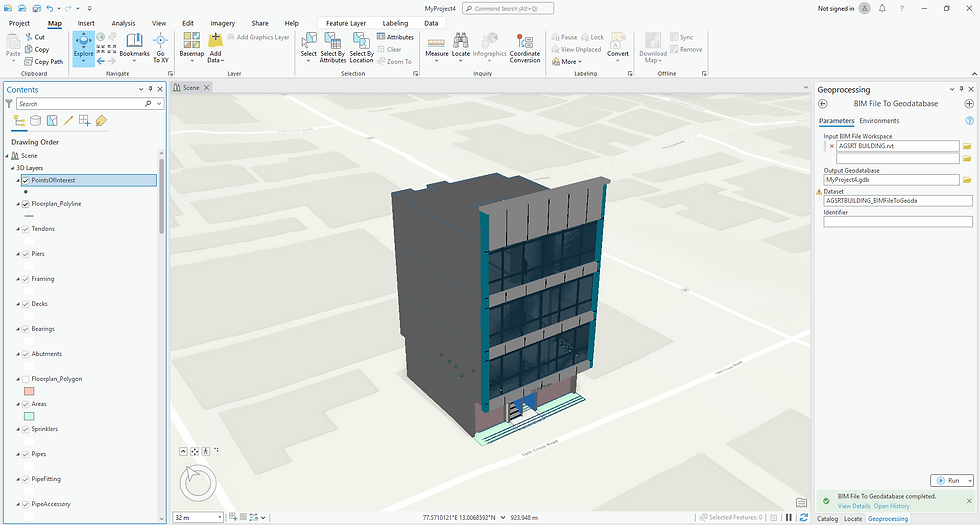
Task: Switch to List By Drawing Order
Action: click(19, 121)
